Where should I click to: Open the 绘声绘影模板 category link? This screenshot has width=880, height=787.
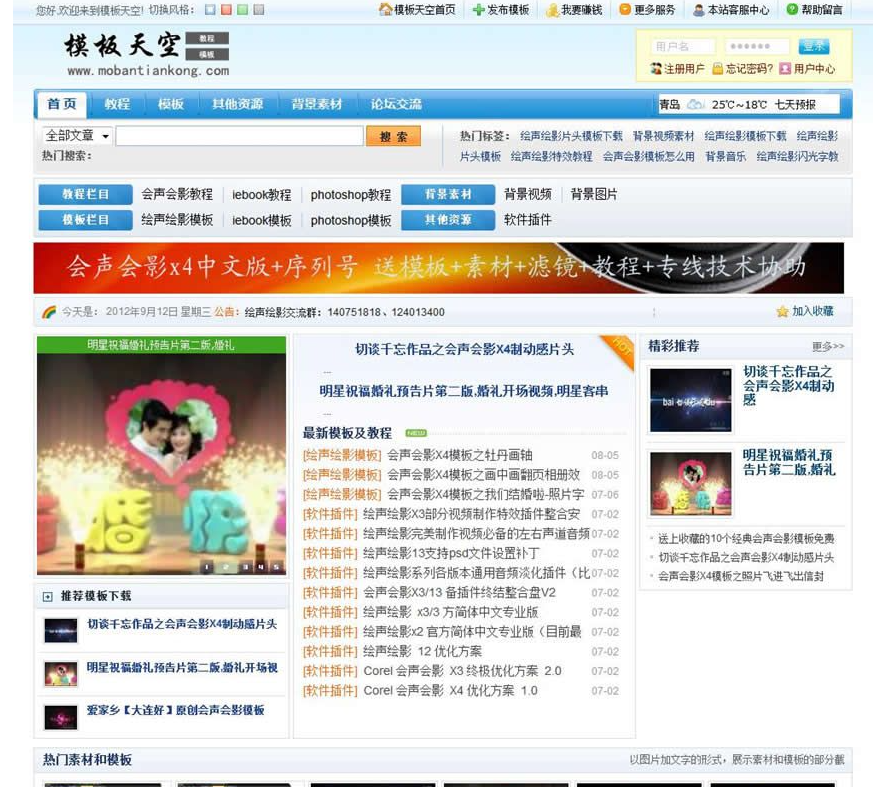pyautogui.click(x=177, y=220)
